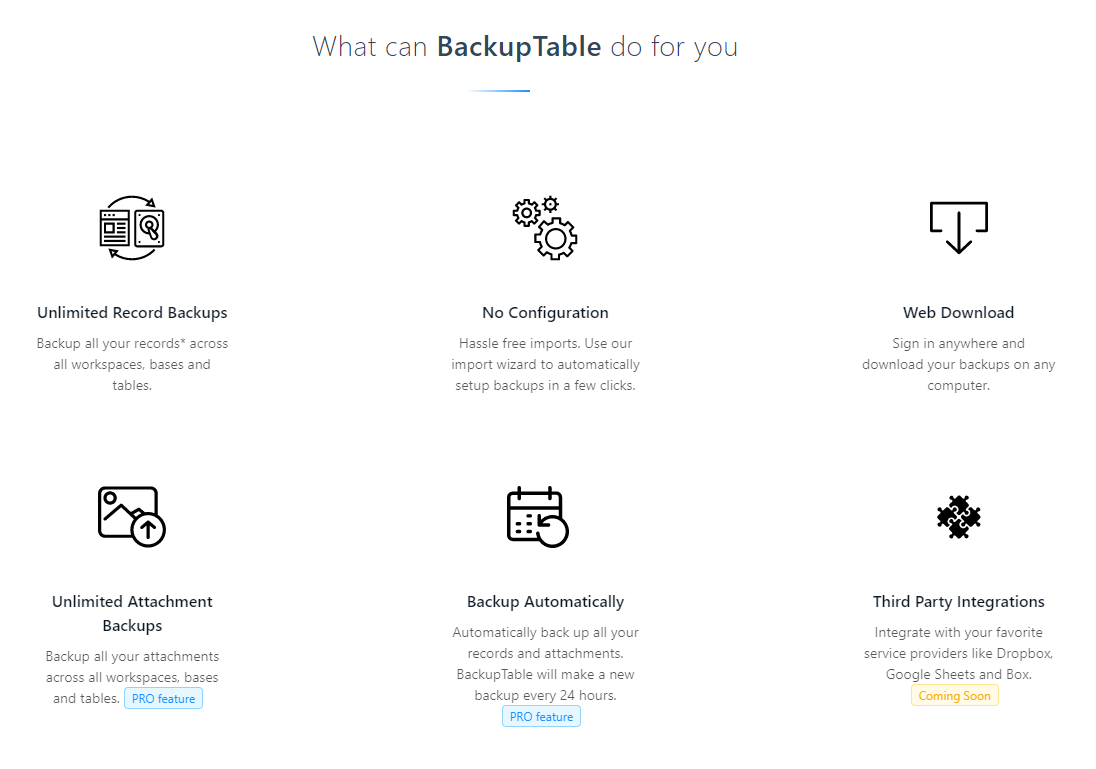Click the PRO feature badge under Backup Automatically
The height and width of the screenshot is (769, 1096).
tap(541, 717)
